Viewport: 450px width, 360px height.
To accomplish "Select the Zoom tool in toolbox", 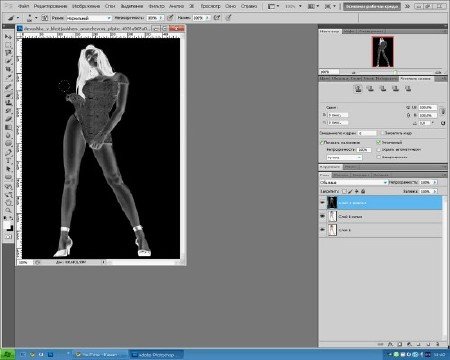I will coord(8,210).
